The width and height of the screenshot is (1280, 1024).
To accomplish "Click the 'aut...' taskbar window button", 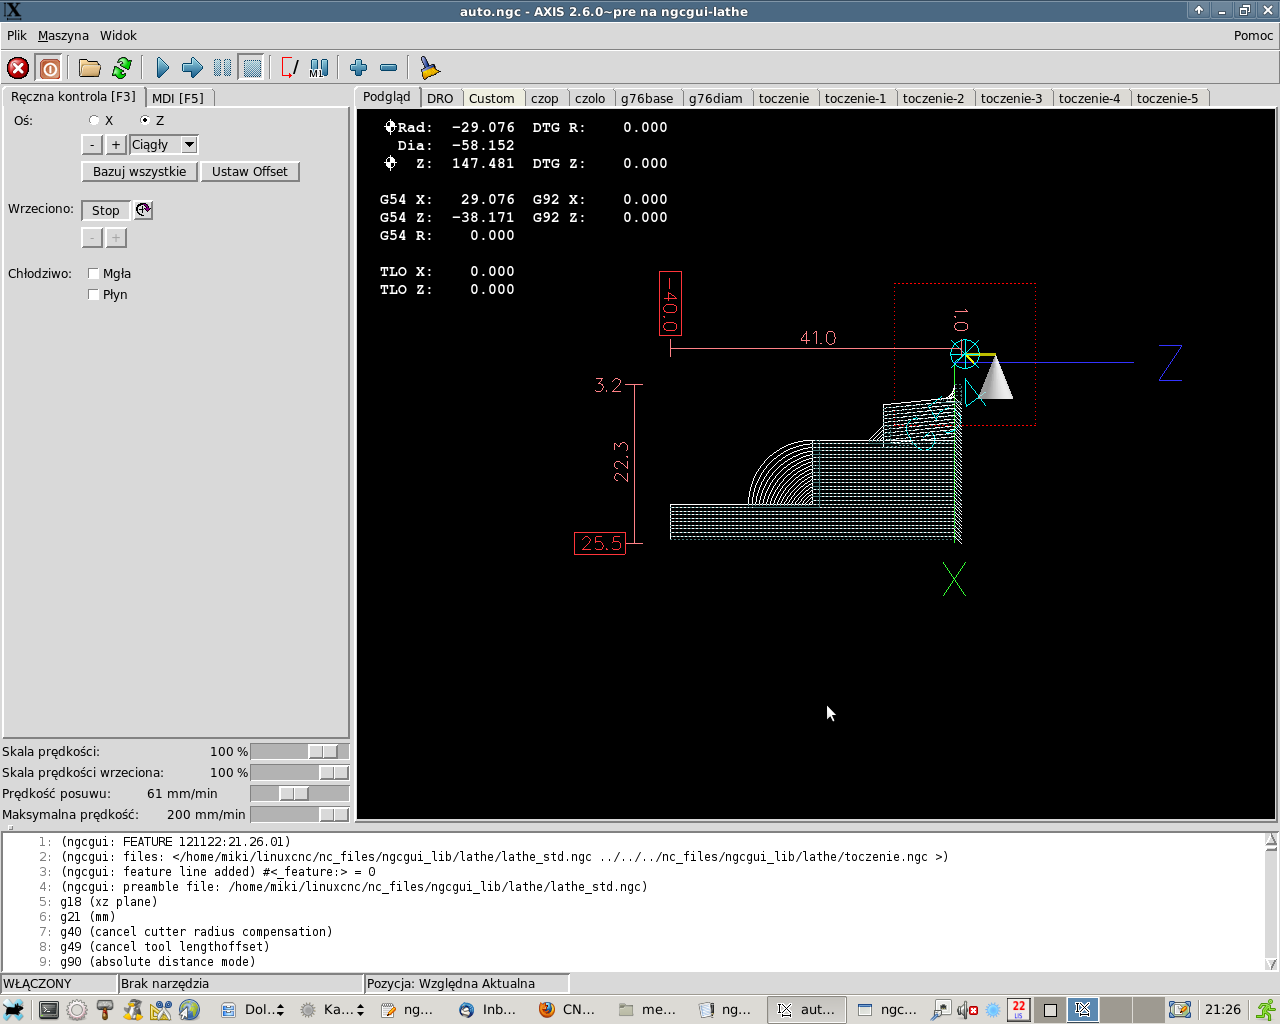I will point(807,1010).
